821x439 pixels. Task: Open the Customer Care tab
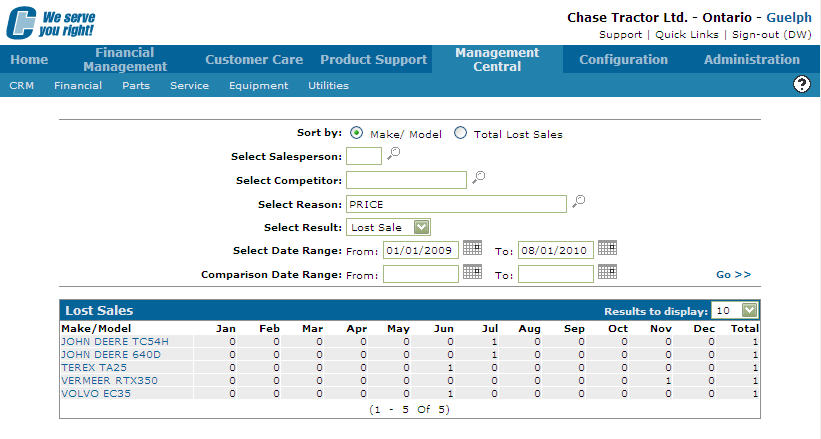pyautogui.click(x=254, y=59)
